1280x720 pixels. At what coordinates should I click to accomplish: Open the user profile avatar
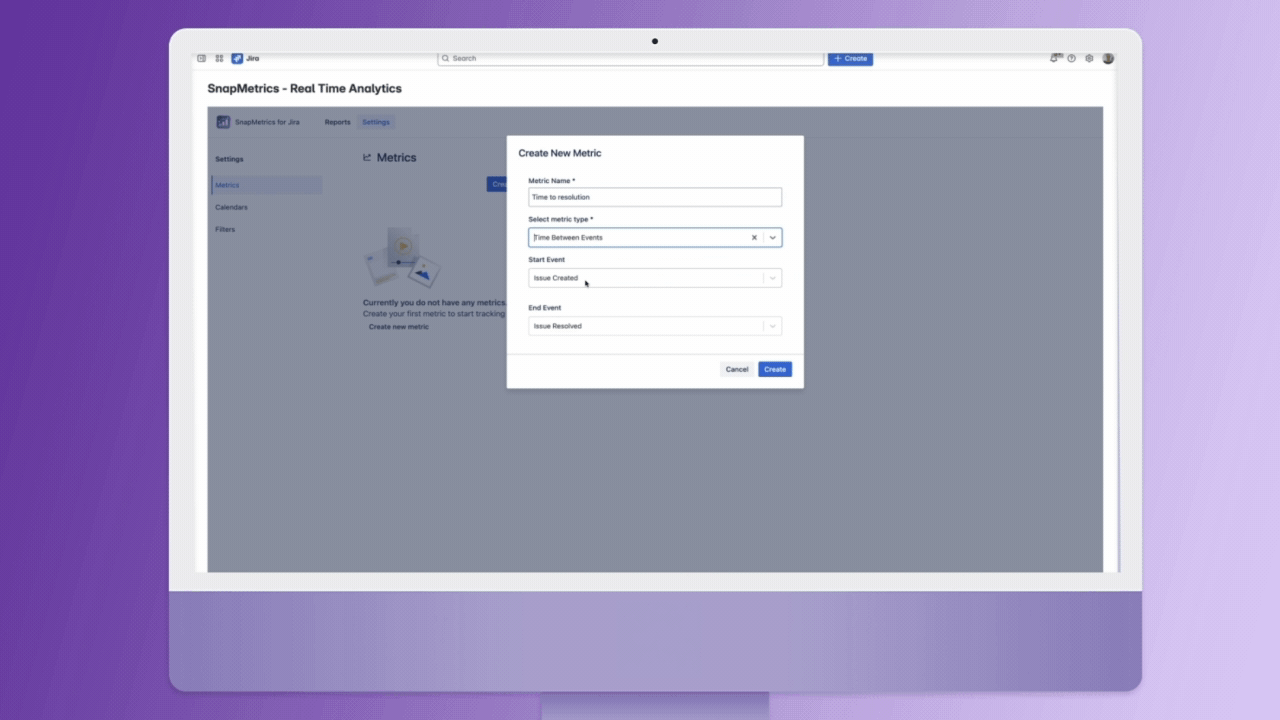pyautogui.click(x=1108, y=58)
